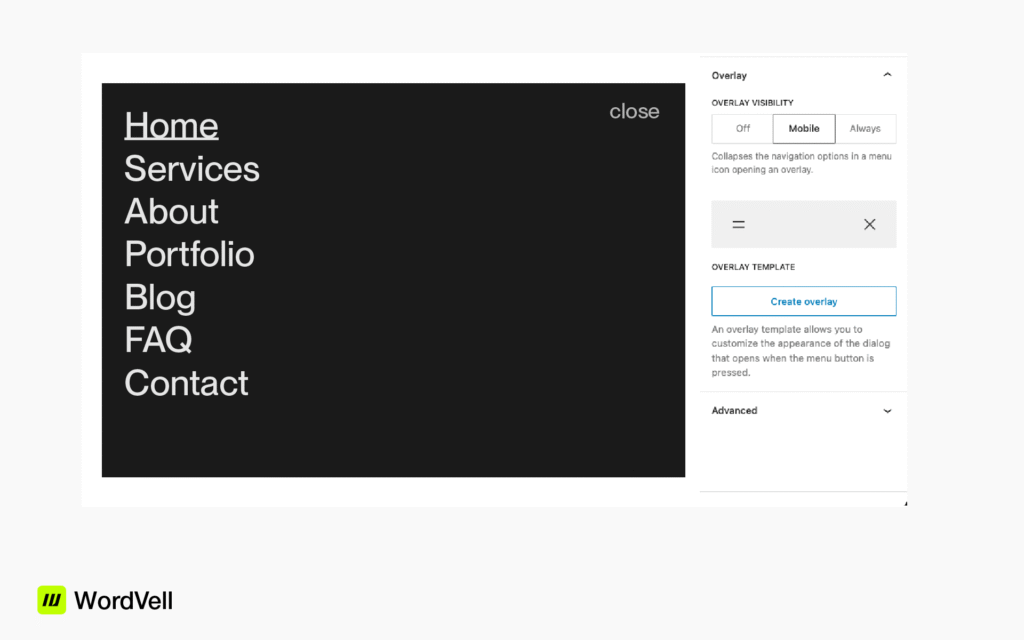This screenshot has width=1024, height=640.
Task: Expand the Advanced settings section
Action: 887,410
